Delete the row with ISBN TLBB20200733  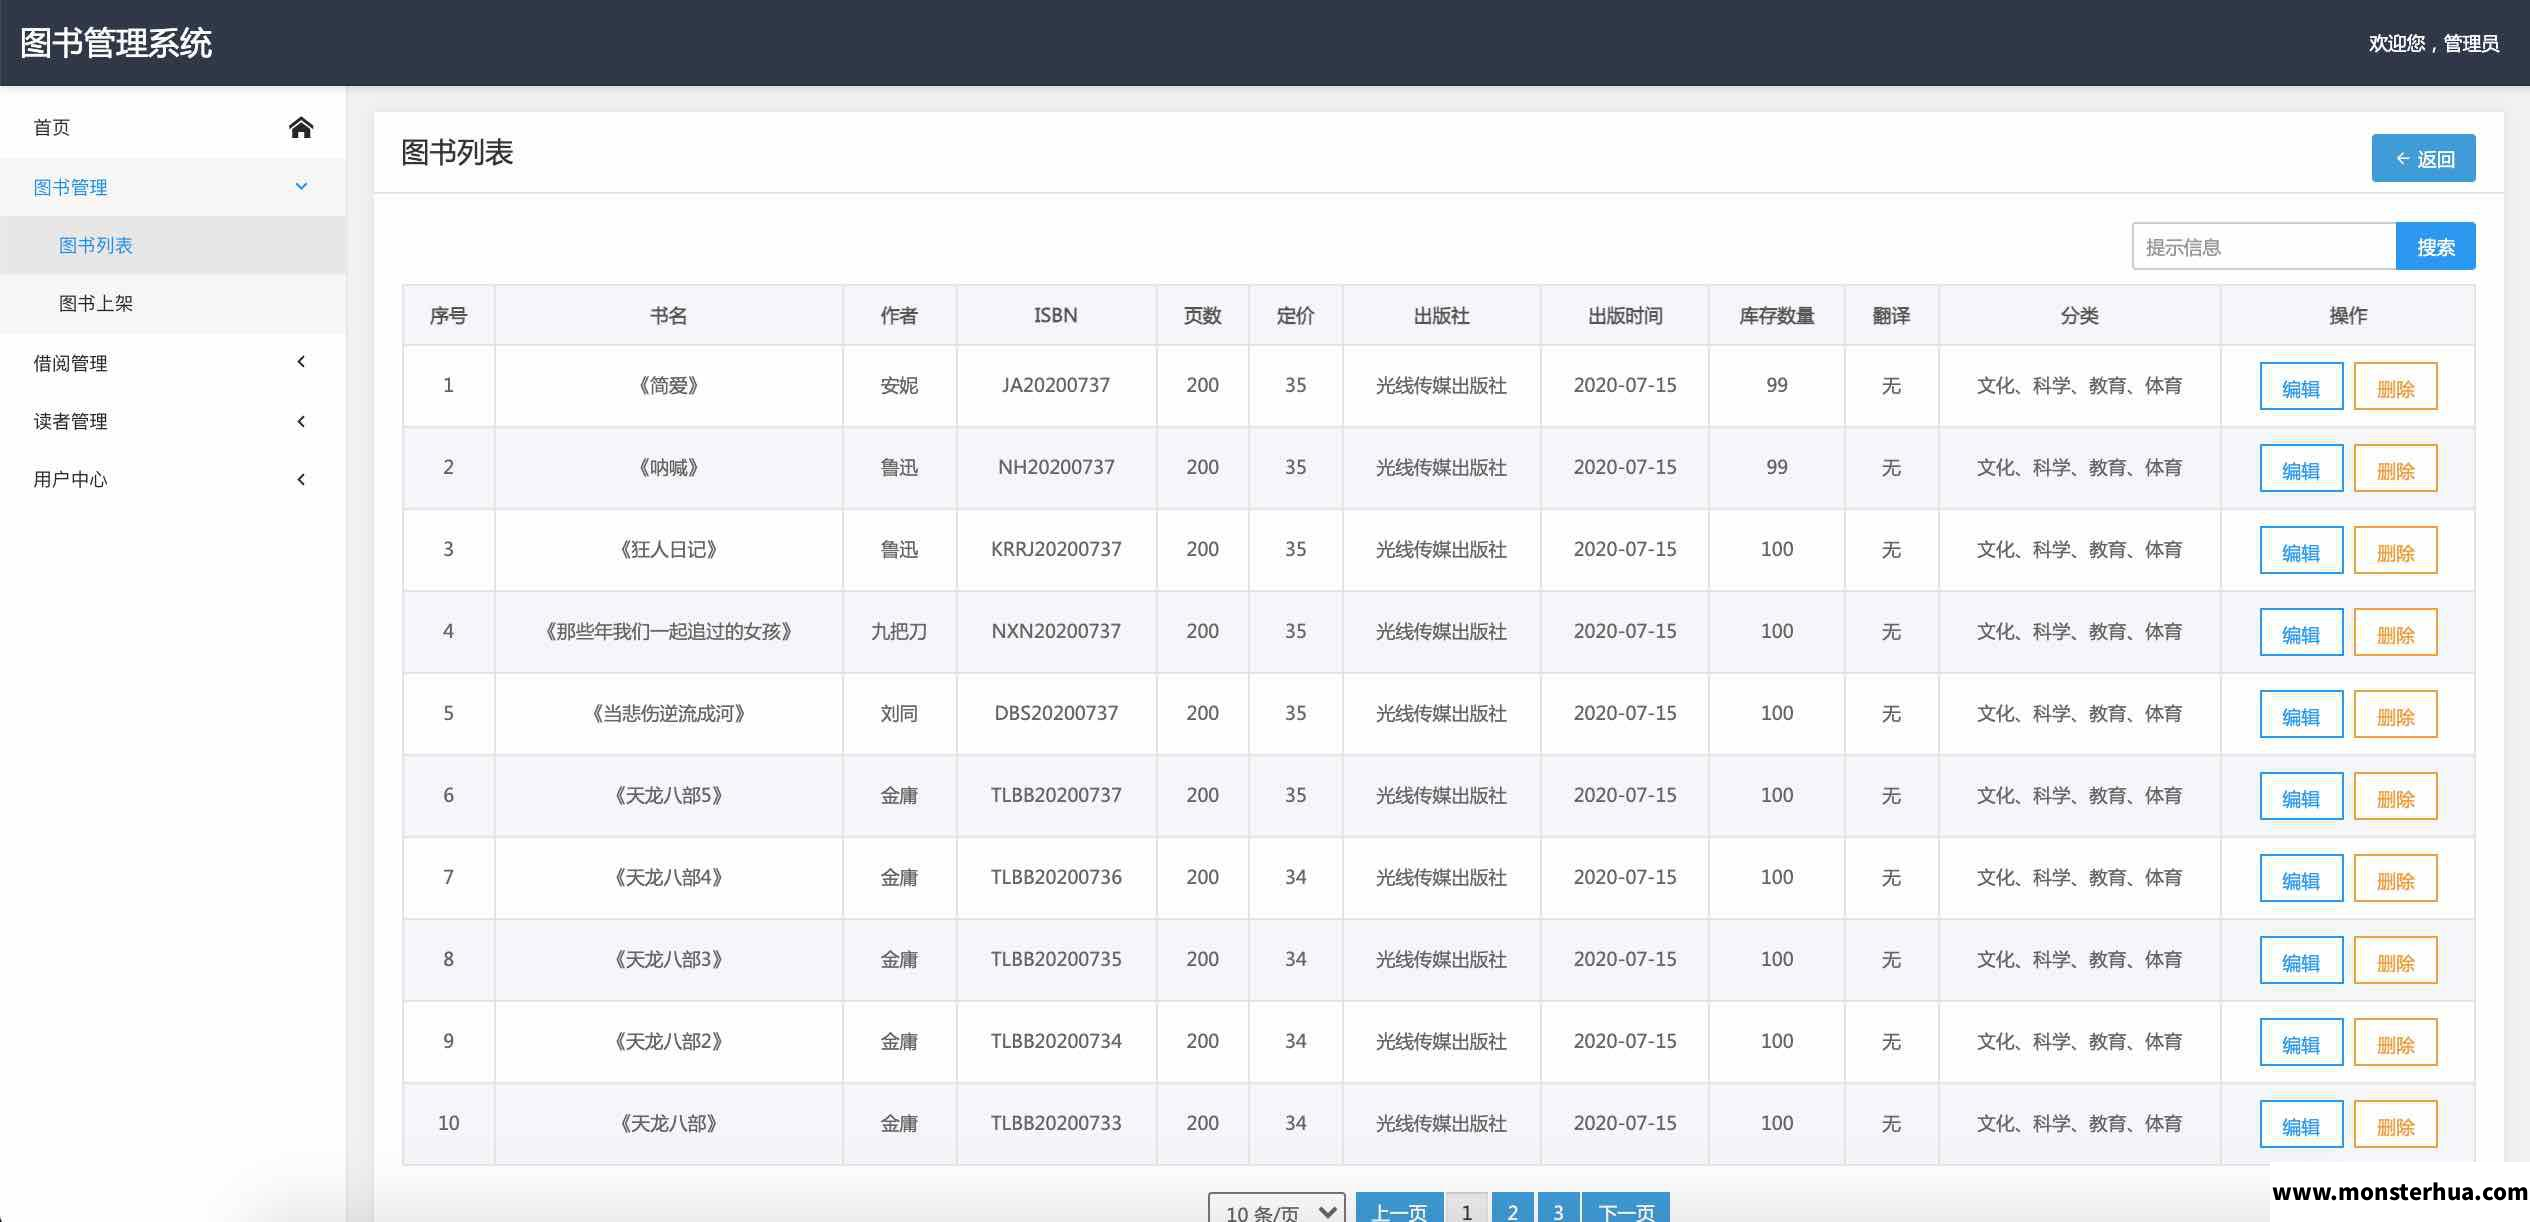[x=2395, y=1124]
